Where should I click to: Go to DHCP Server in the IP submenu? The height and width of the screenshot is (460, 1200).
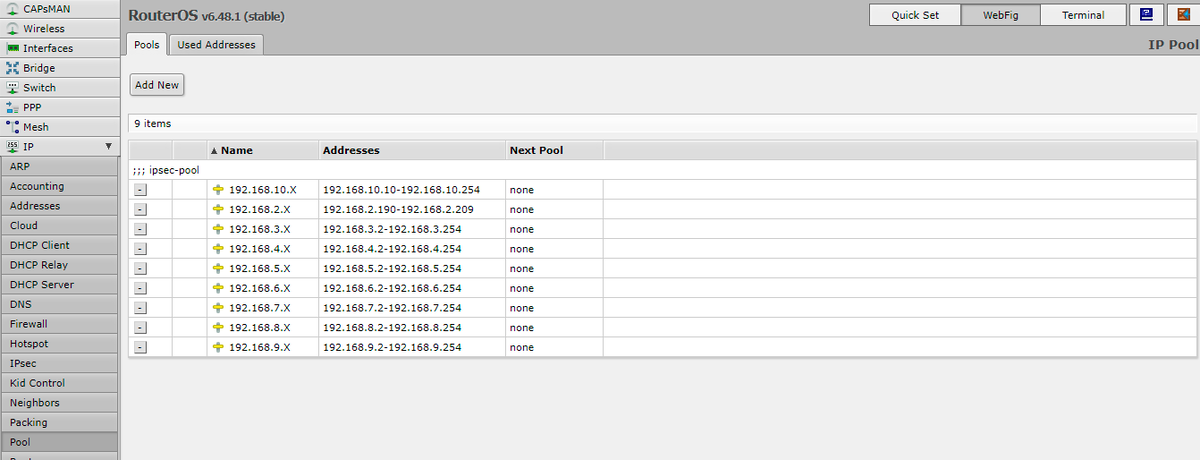(x=59, y=285)
